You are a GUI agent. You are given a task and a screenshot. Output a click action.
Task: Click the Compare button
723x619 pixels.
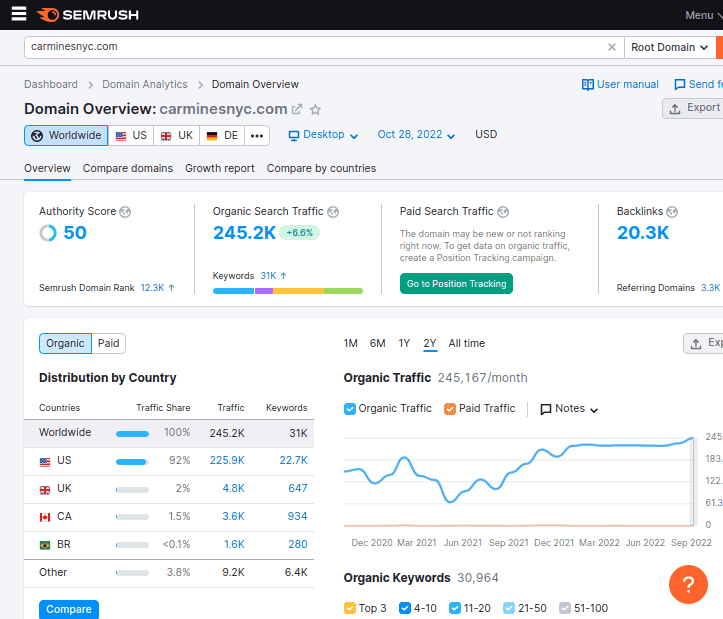(x=69, y=609)
